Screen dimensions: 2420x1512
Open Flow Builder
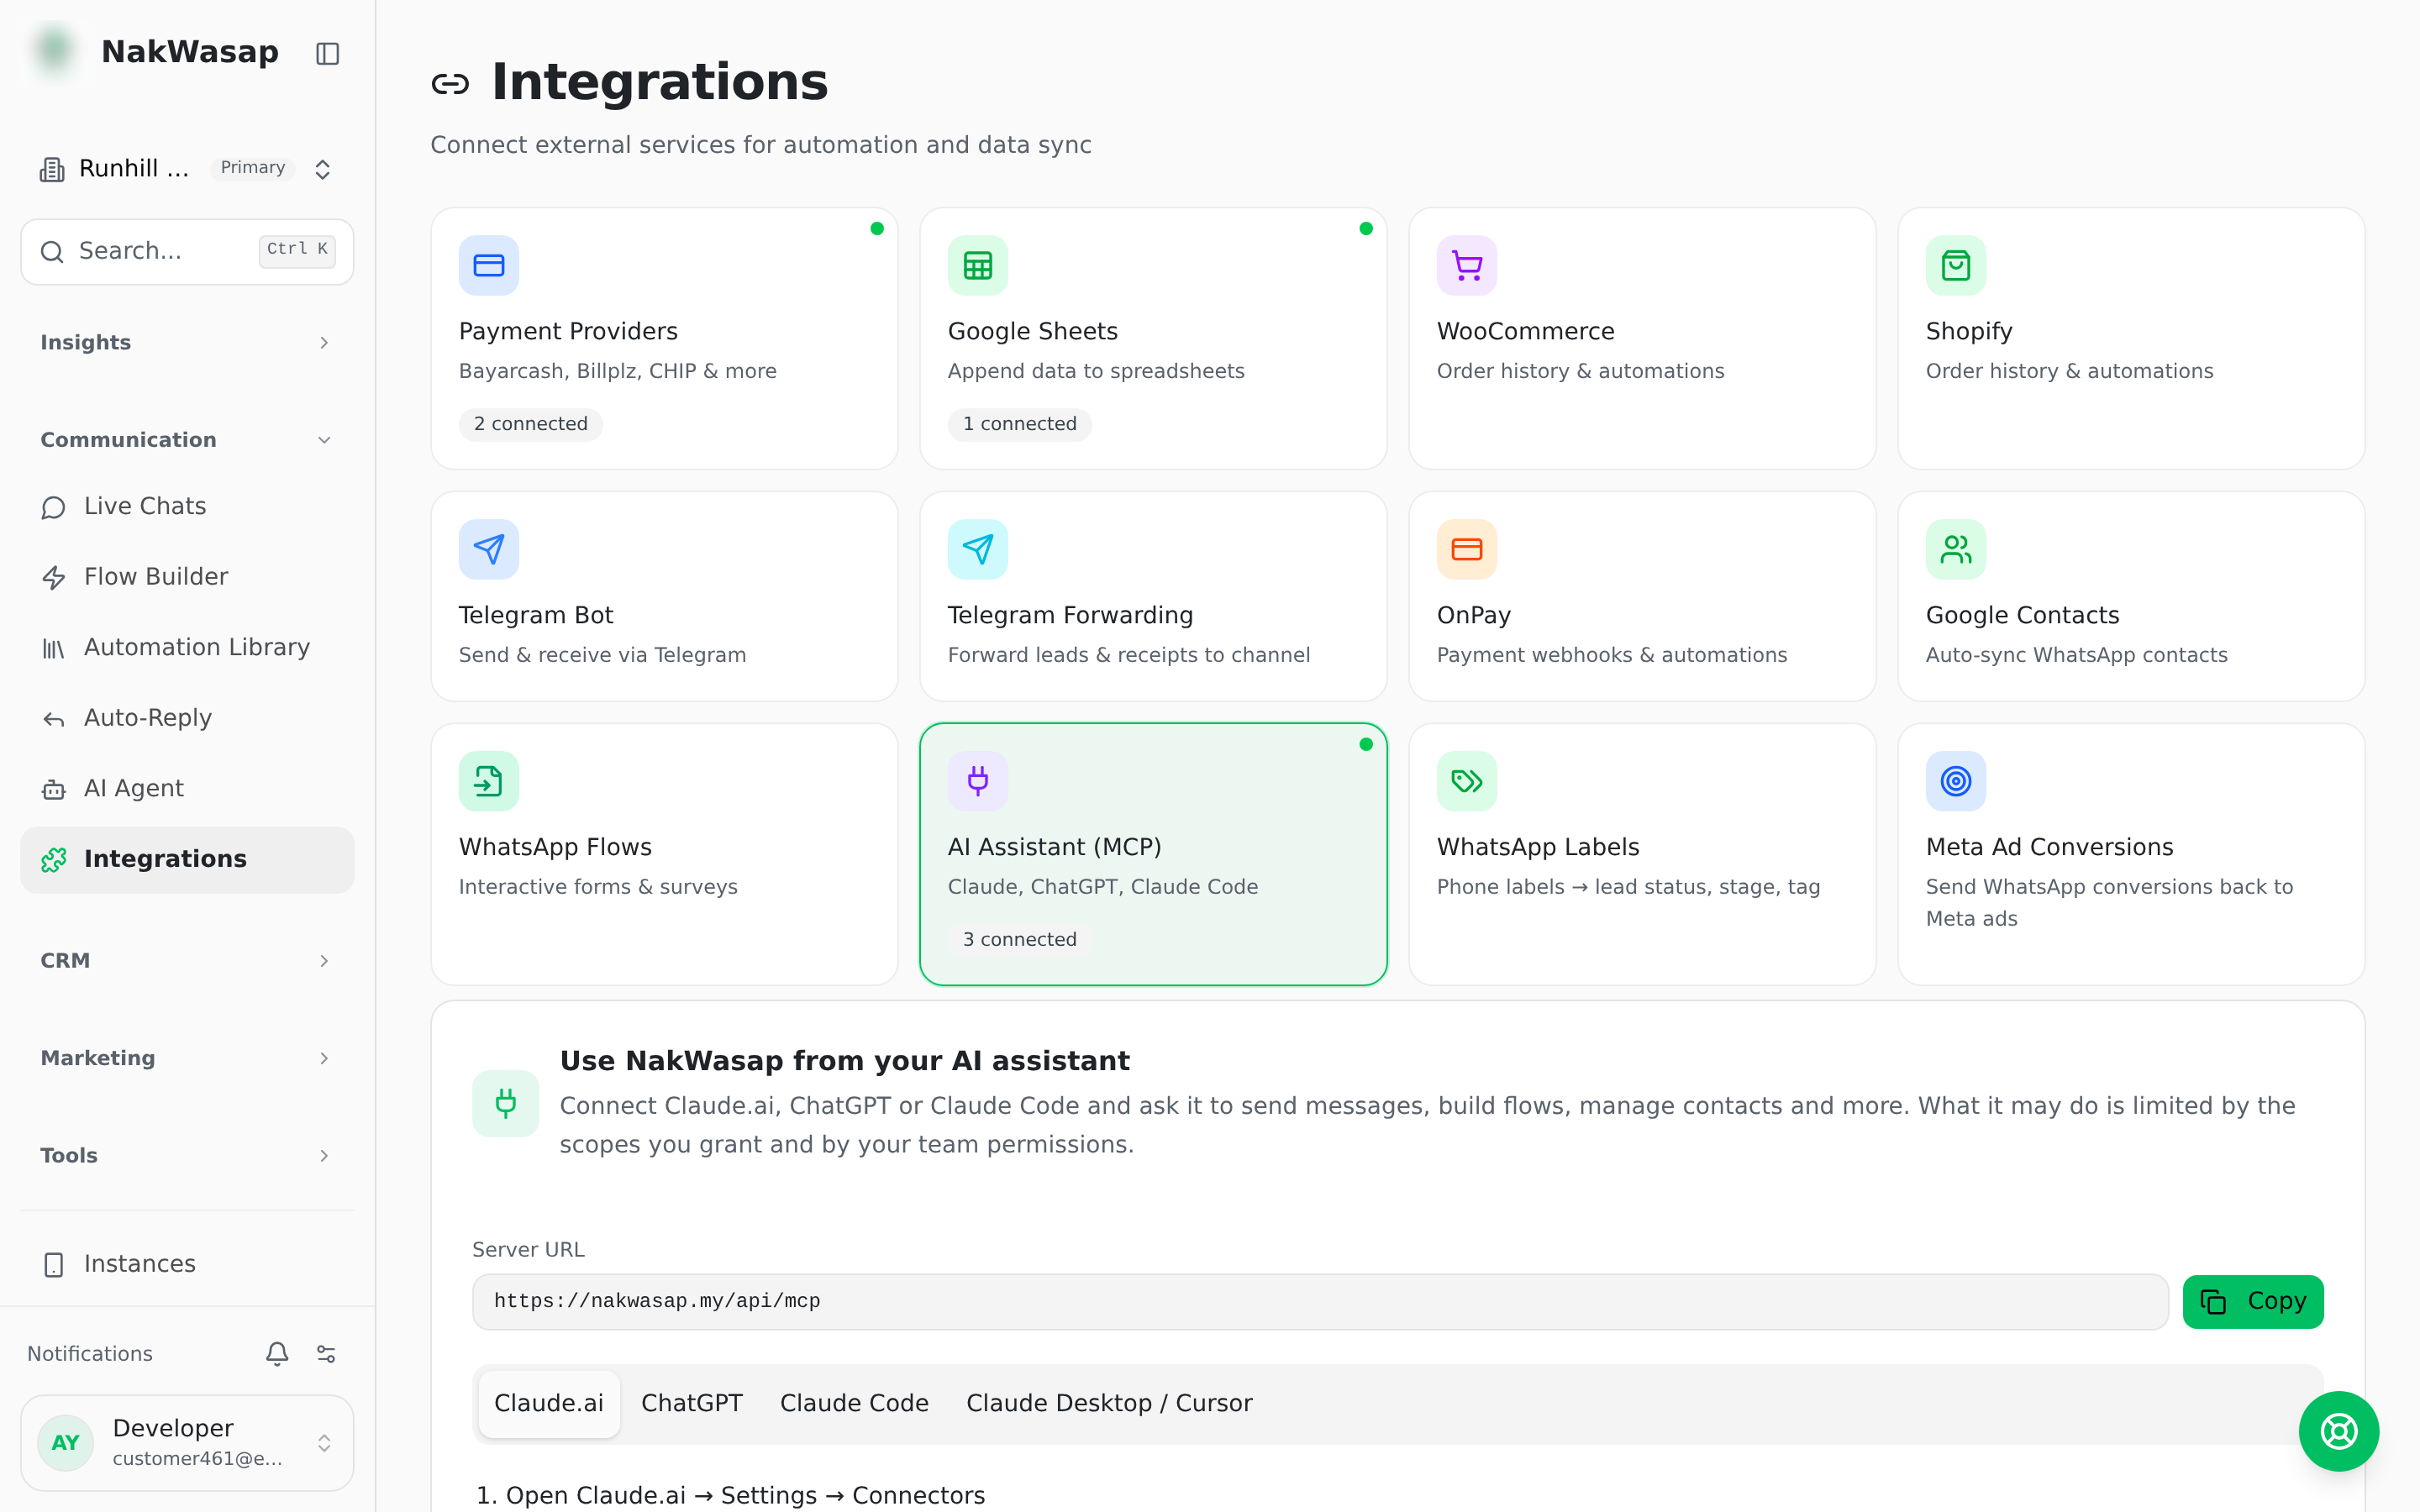tap(187, 577)
